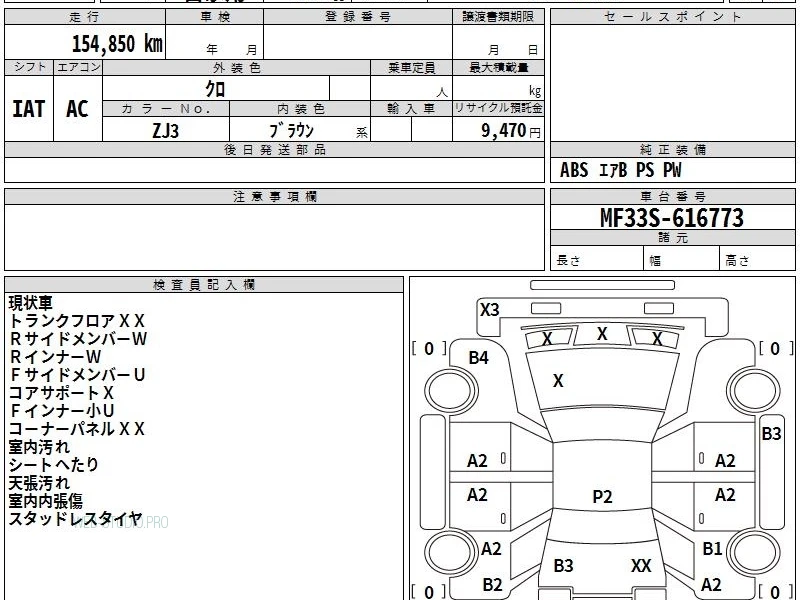Select the AC air conditioner value
This screenshot has width=800, height=600.
point(78,109)
